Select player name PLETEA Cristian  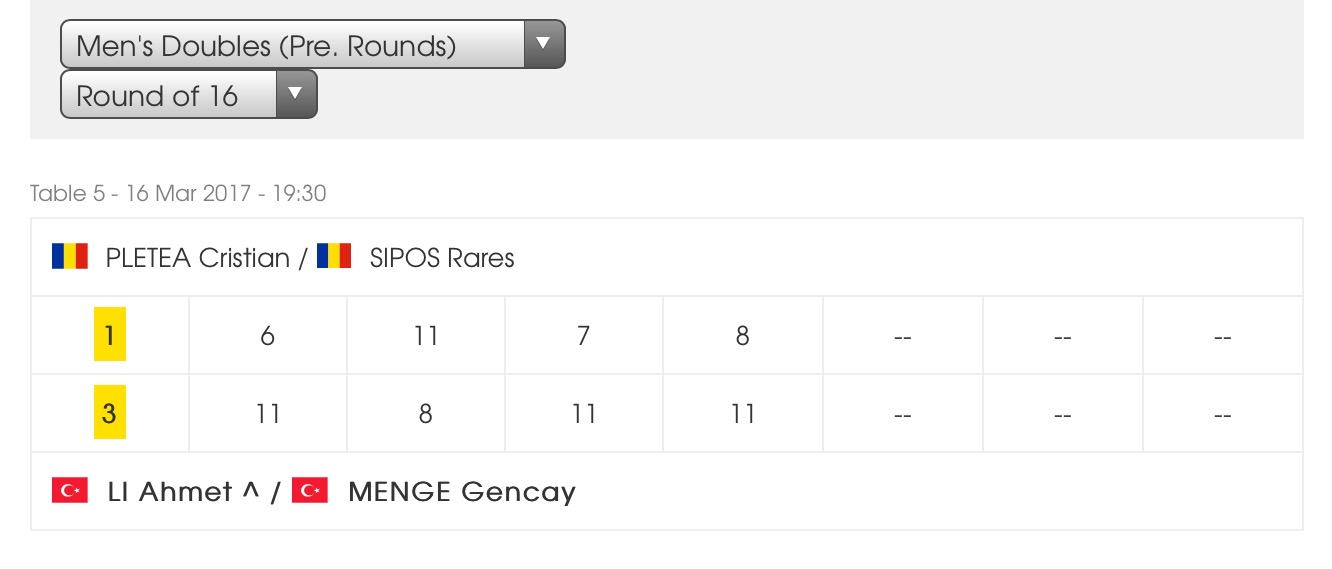point(197,258)
